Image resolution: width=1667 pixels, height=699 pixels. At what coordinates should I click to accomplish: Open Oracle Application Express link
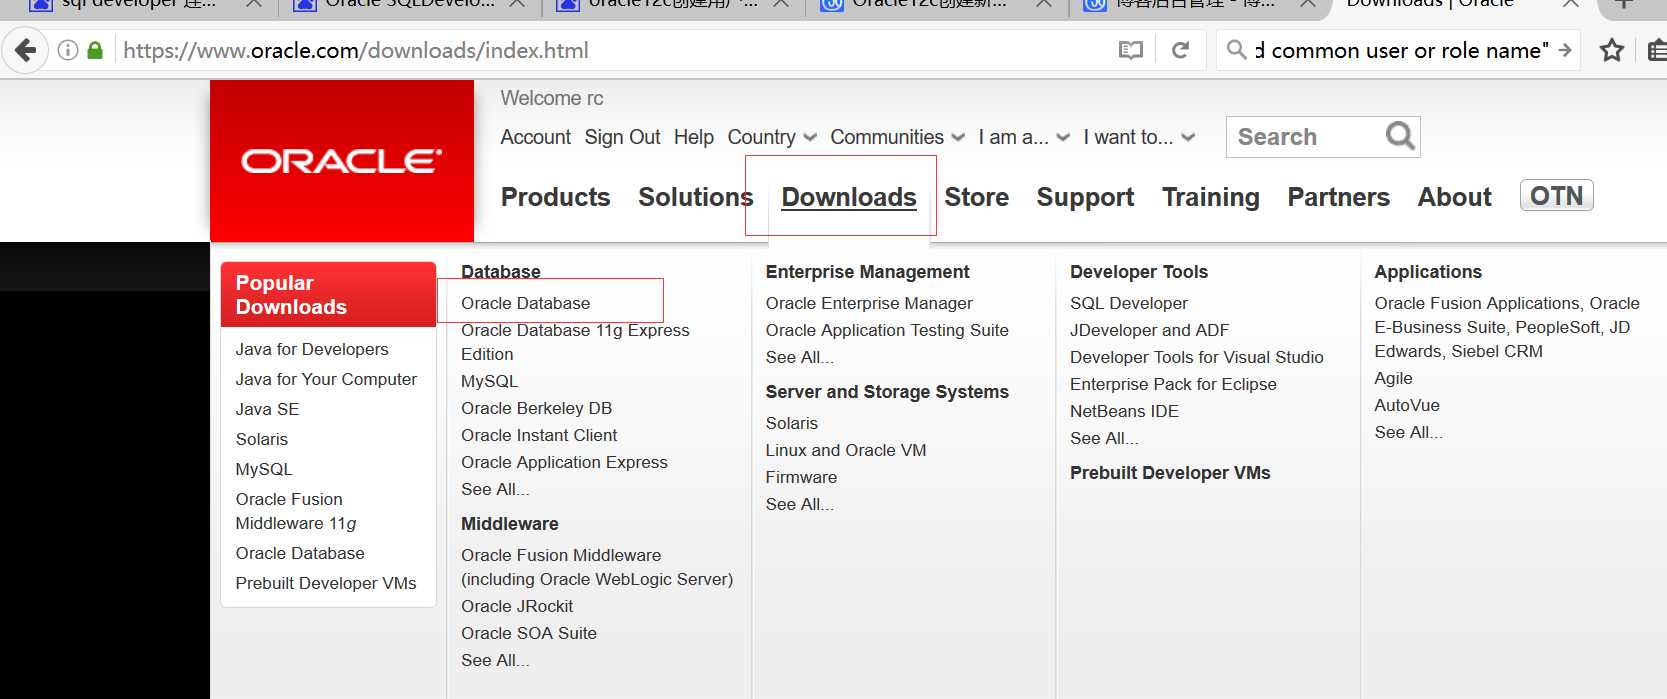coord(564,462)
